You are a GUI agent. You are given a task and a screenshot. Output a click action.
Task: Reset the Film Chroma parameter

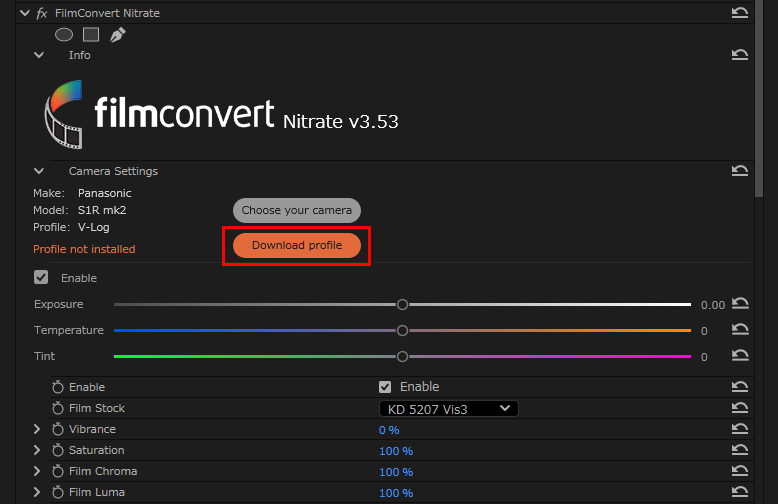[x=739, y=471]
